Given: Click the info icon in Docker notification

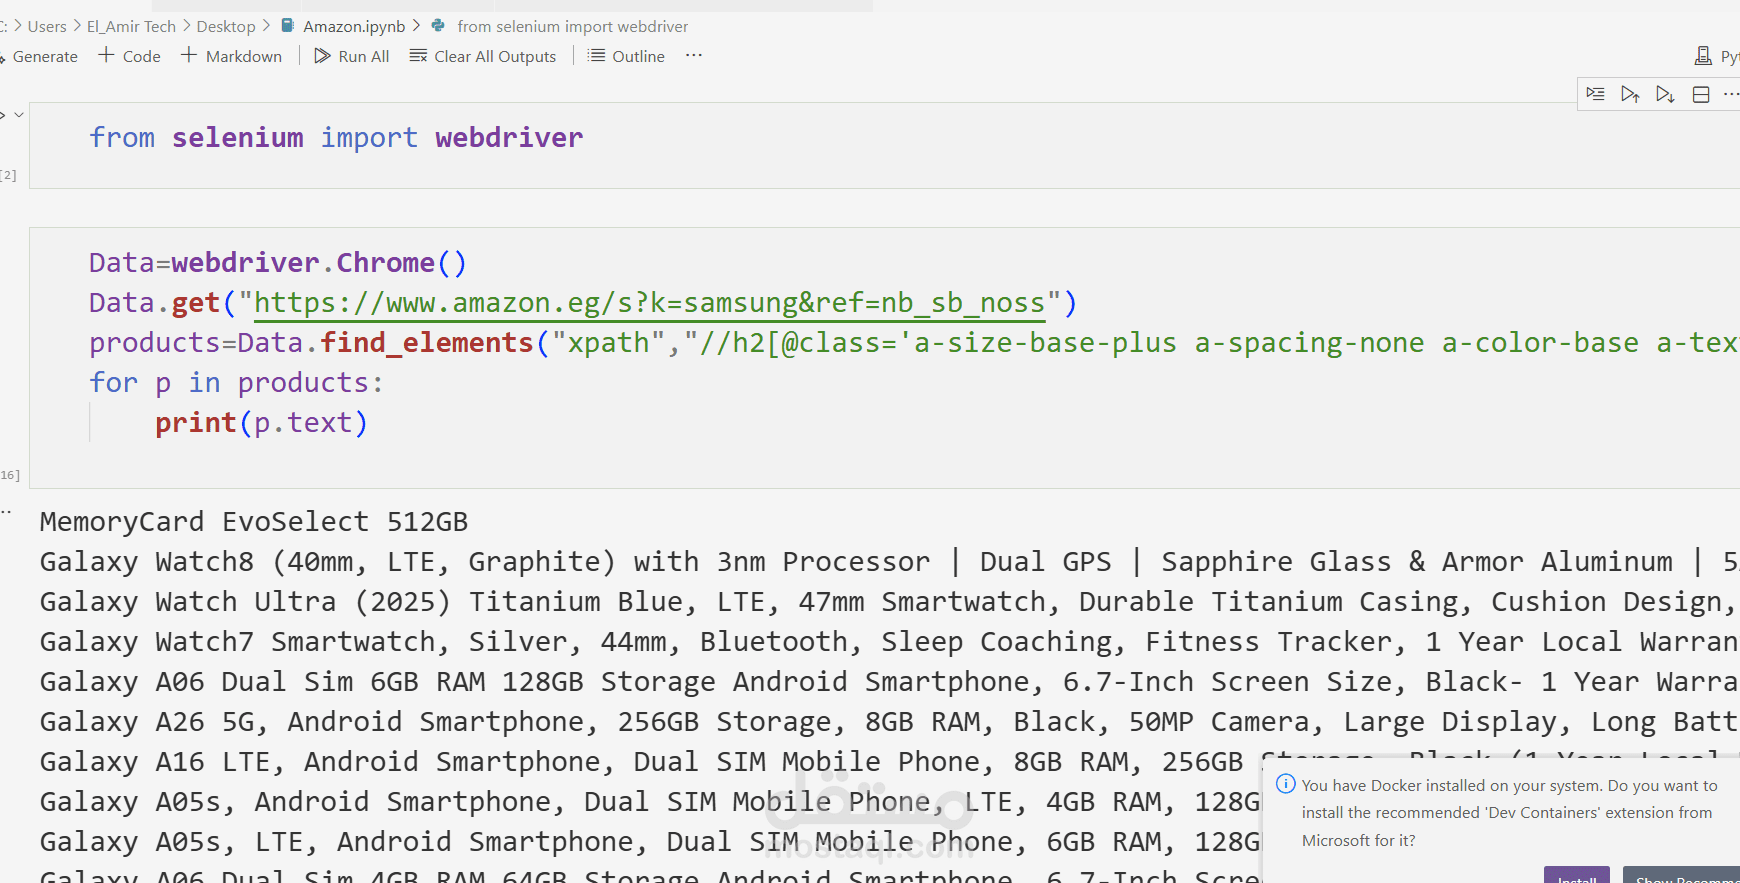Looking at the screenshot, I should point(1286,784).
